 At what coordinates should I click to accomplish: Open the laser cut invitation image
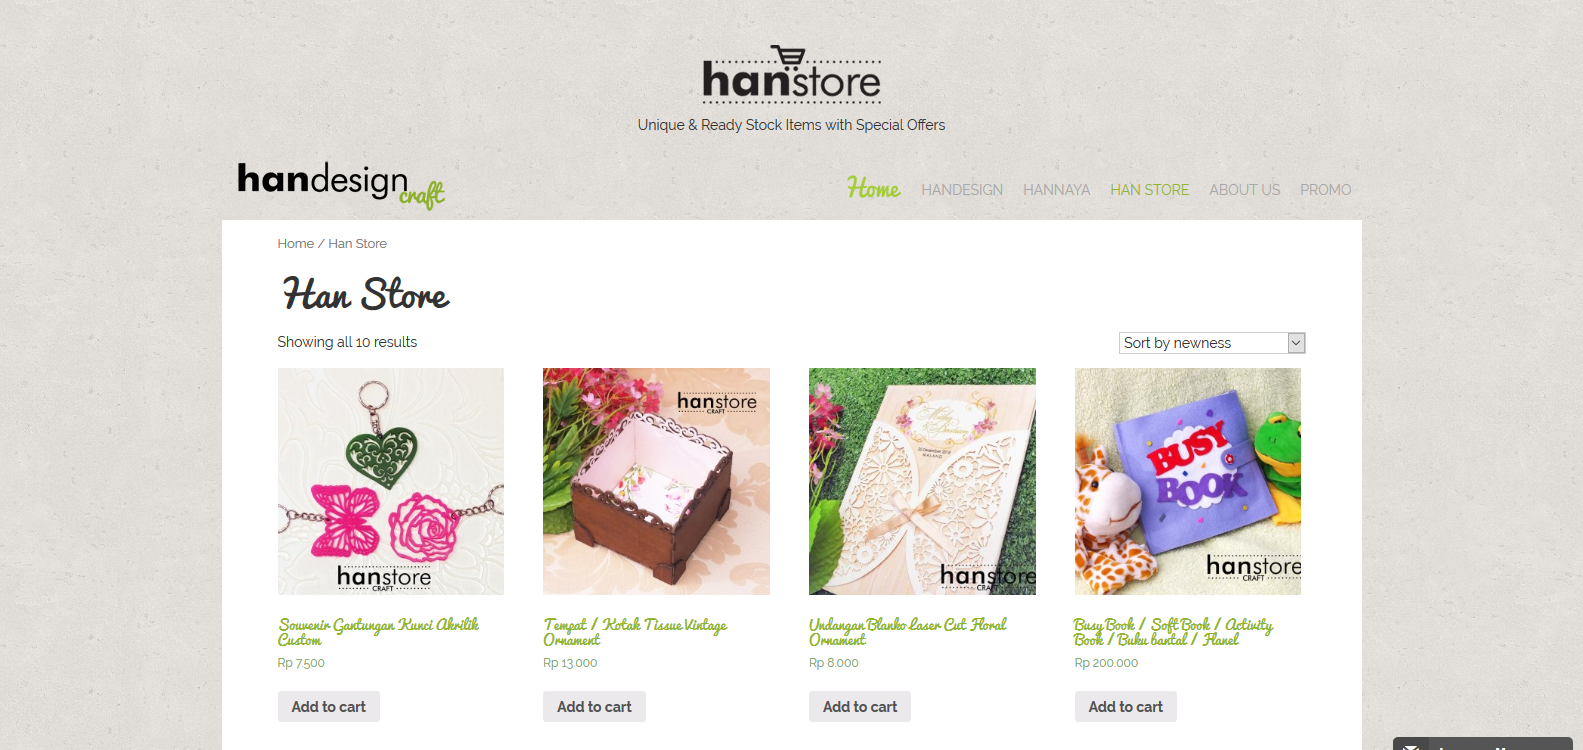pos(922,481)
